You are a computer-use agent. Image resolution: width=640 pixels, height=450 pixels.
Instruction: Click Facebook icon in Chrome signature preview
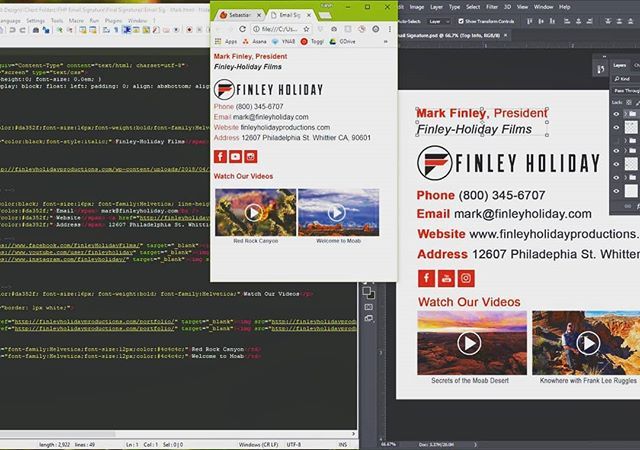tap(220, 156)
